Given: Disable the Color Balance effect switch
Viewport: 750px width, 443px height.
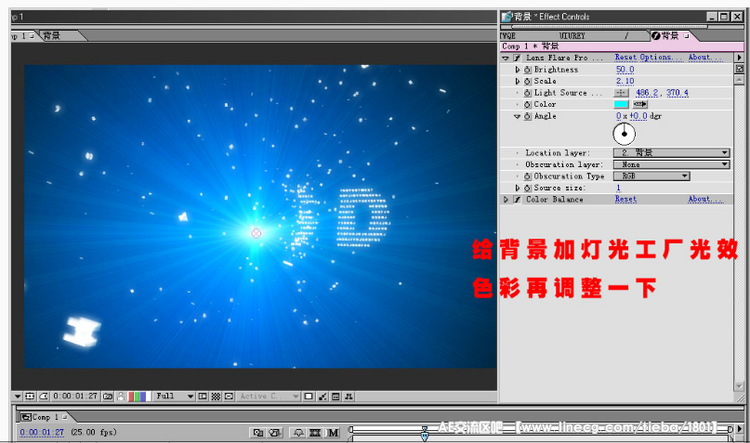Looking at the screenshot, I should pos(517,199).
